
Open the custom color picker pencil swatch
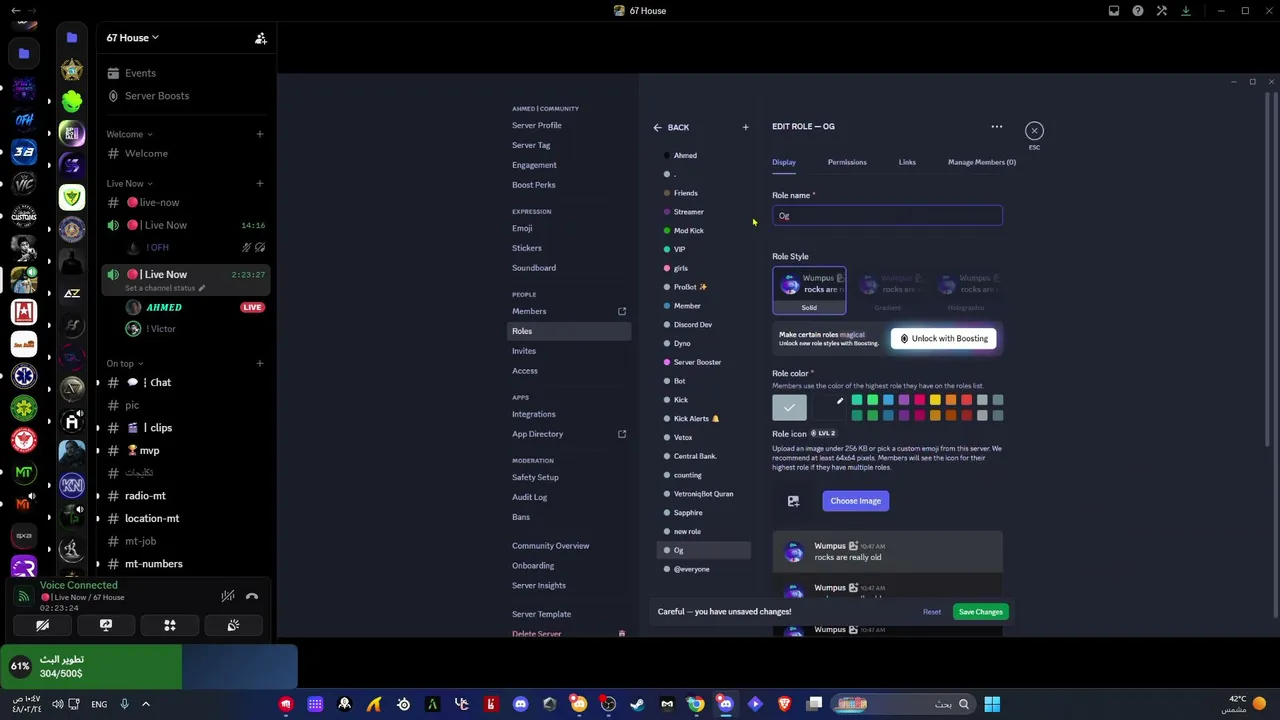click(828, 407)
